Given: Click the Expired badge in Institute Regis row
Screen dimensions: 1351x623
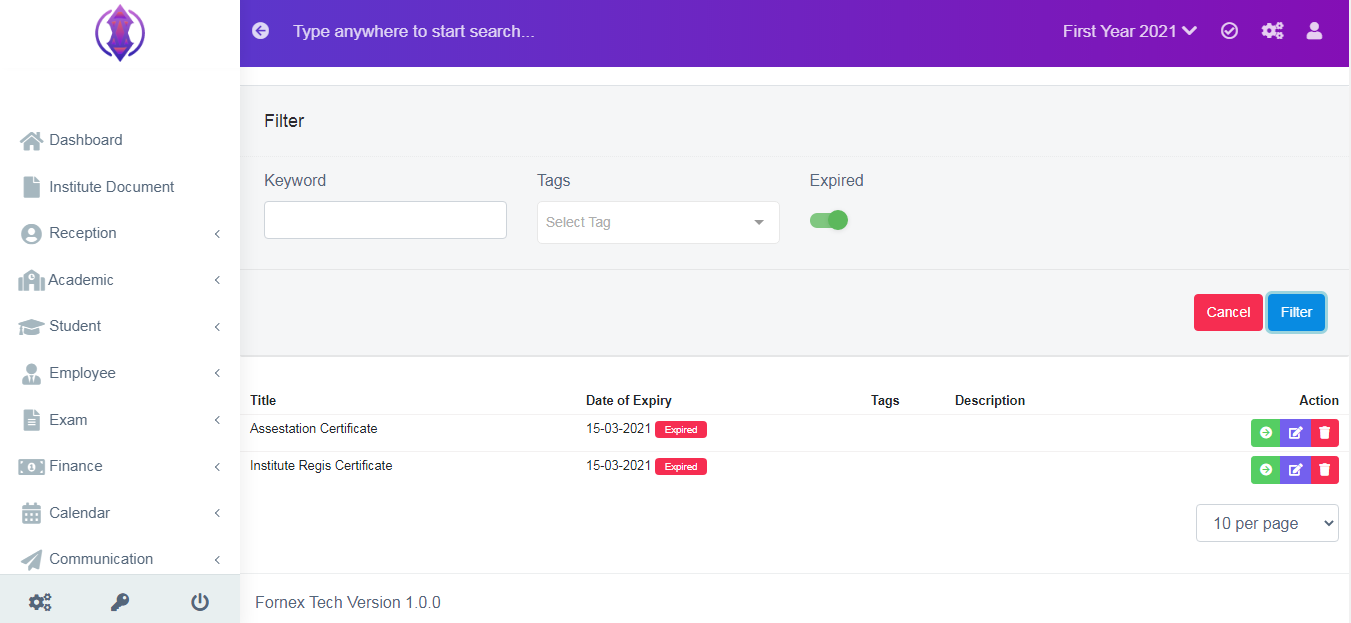Looking at the screenshot, I should (x=681, y=467).
